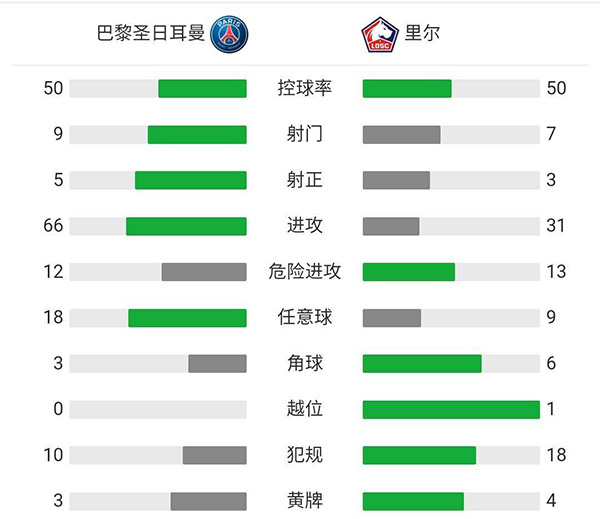
Task: Click PSG's green attacks bar
Action: (186, 226)
